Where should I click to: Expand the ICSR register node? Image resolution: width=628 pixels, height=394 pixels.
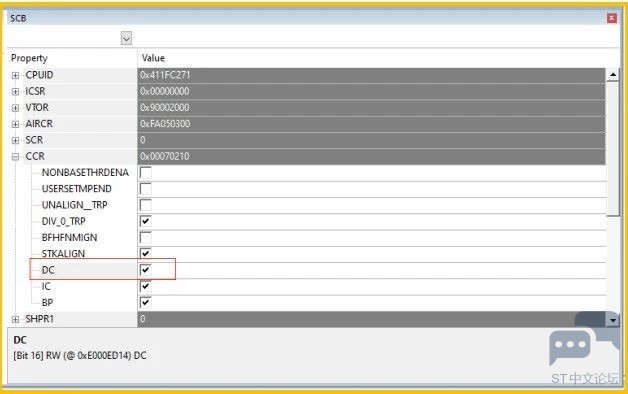point(15,92)
